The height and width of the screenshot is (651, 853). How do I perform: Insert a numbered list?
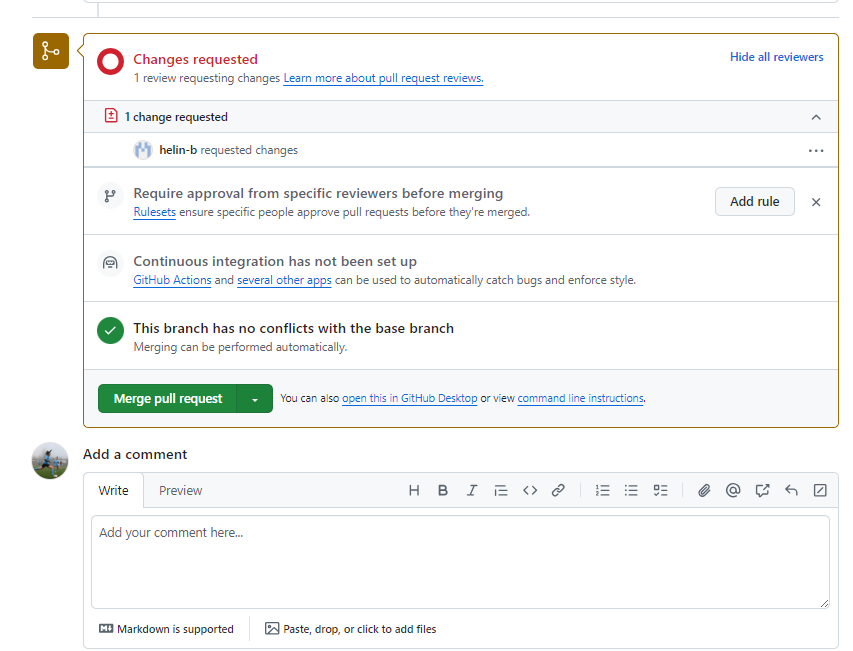pyautogui.click(x=602, y=490)
